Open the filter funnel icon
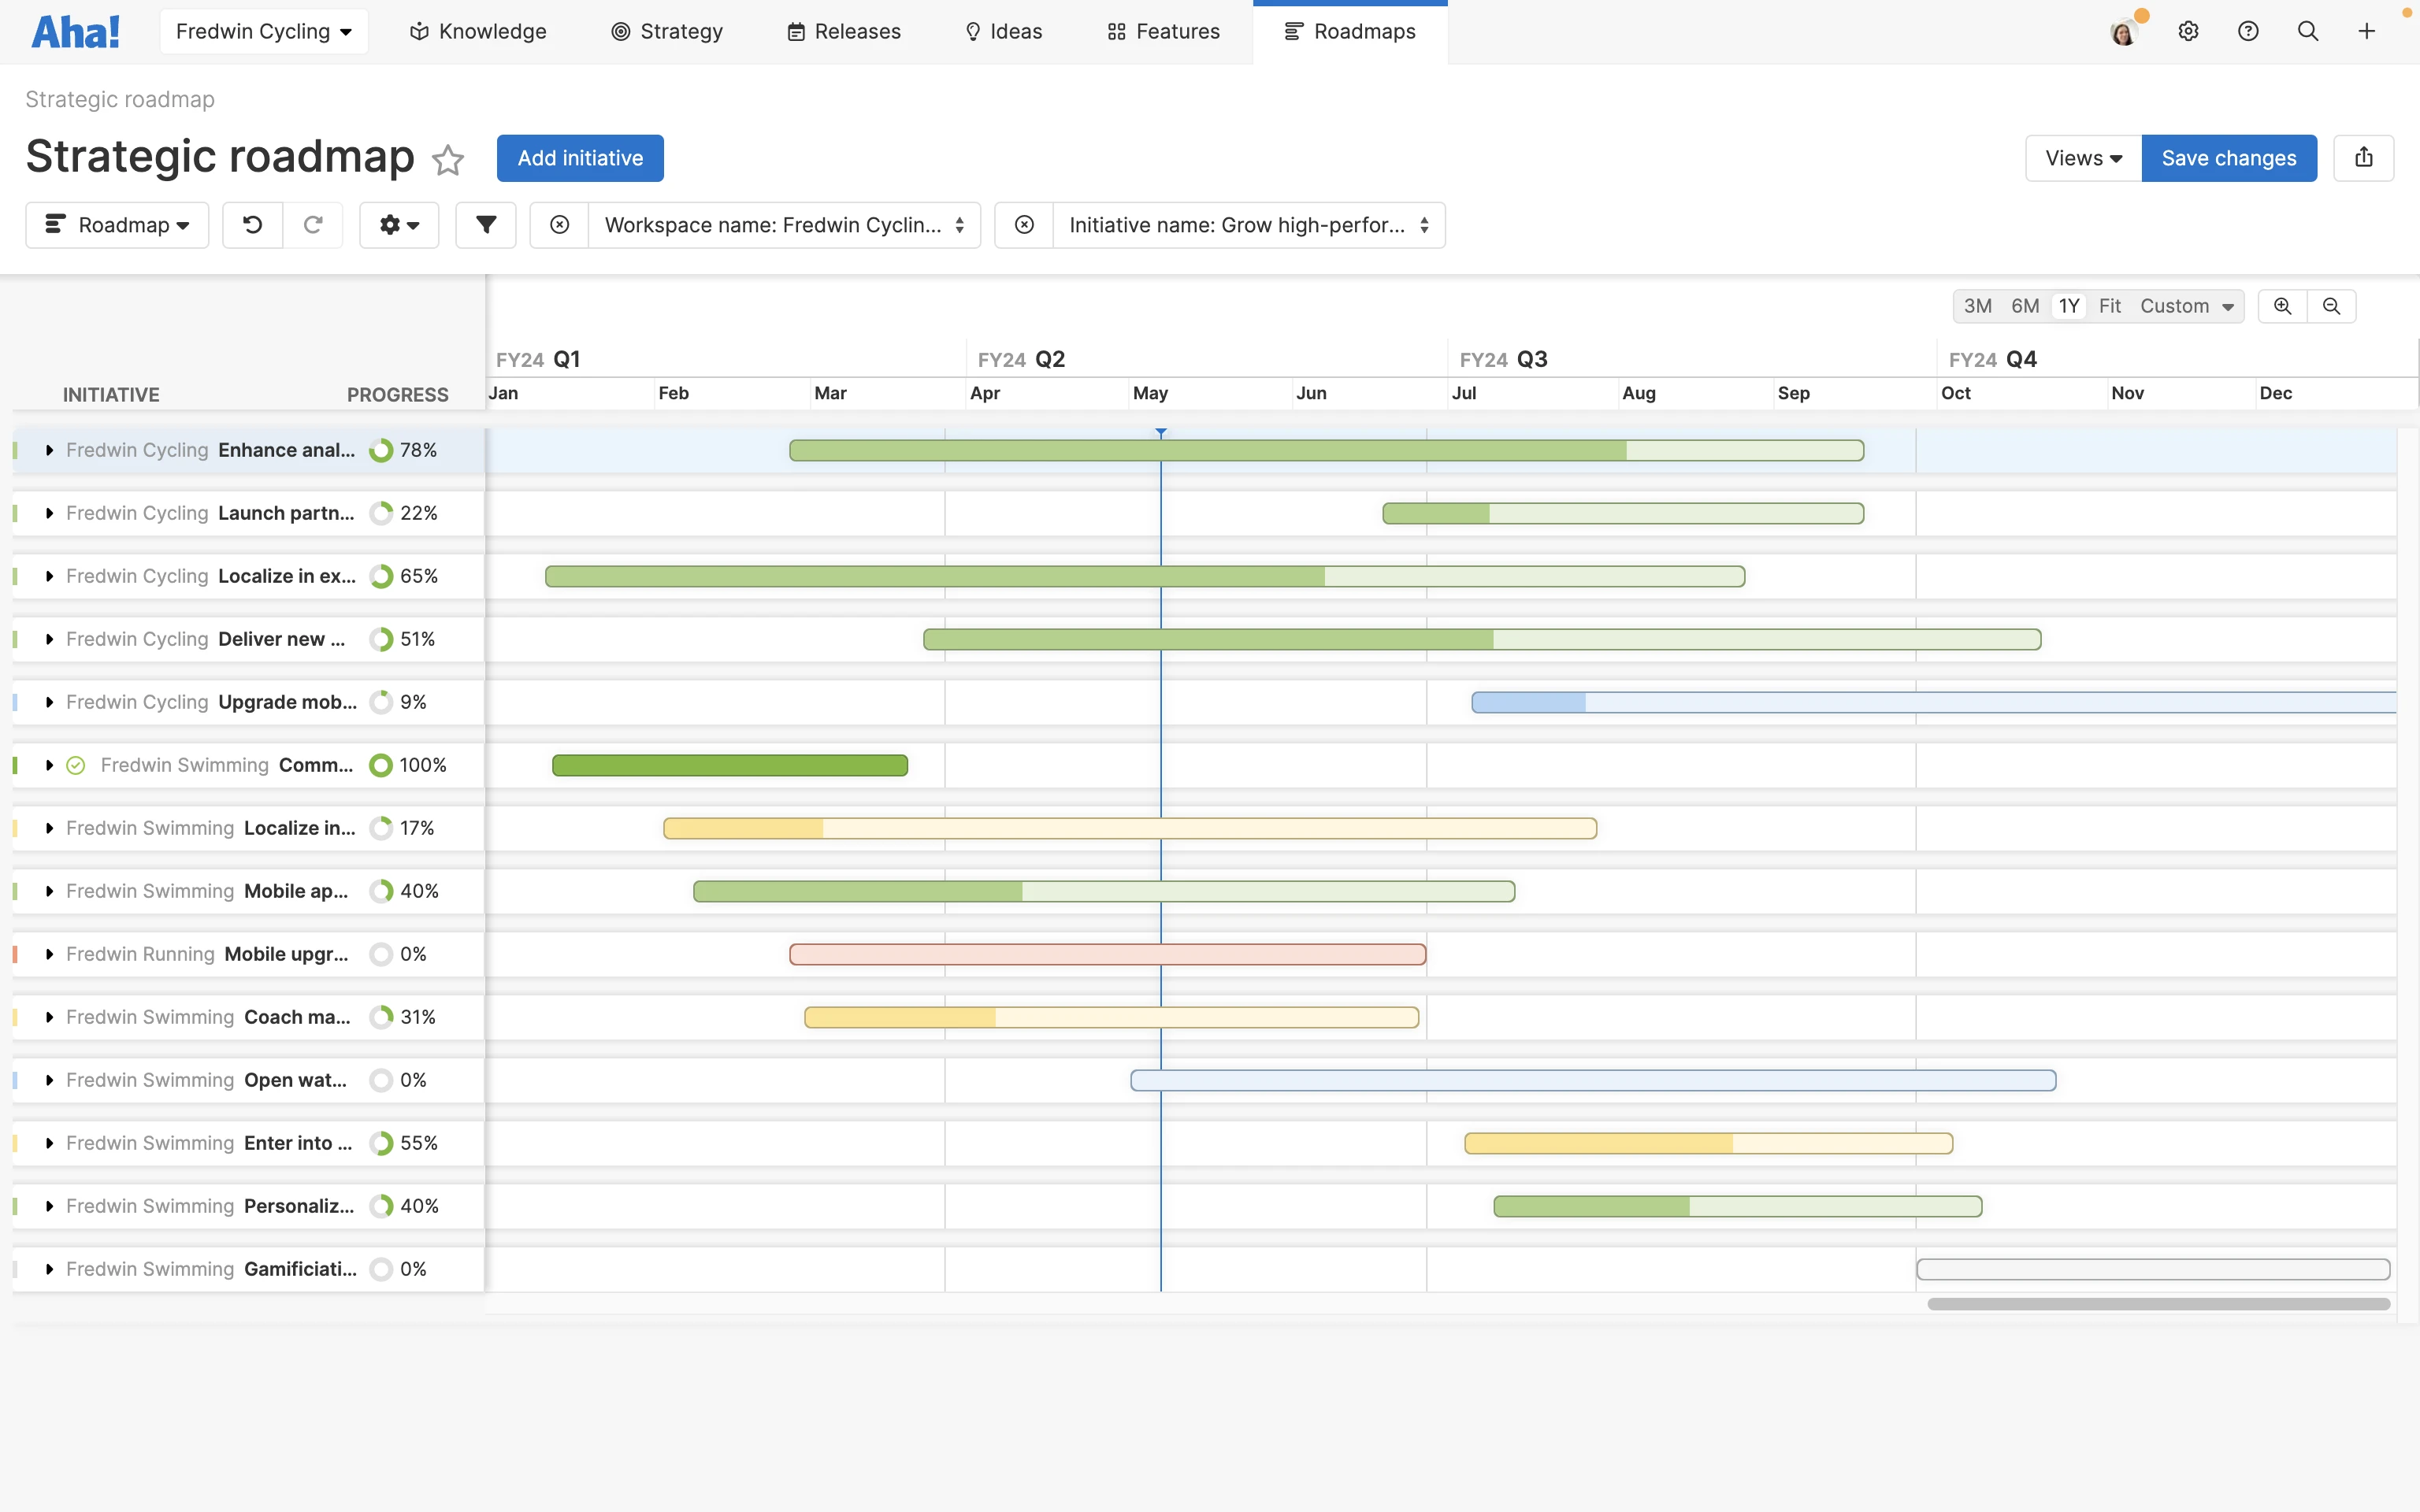 point(486,225)
